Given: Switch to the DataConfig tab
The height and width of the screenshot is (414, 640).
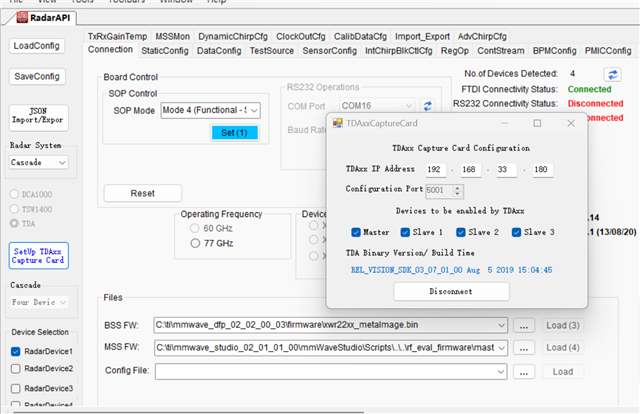Looking at the screenshot, I should pyautogui.click(x=219, y=51).
